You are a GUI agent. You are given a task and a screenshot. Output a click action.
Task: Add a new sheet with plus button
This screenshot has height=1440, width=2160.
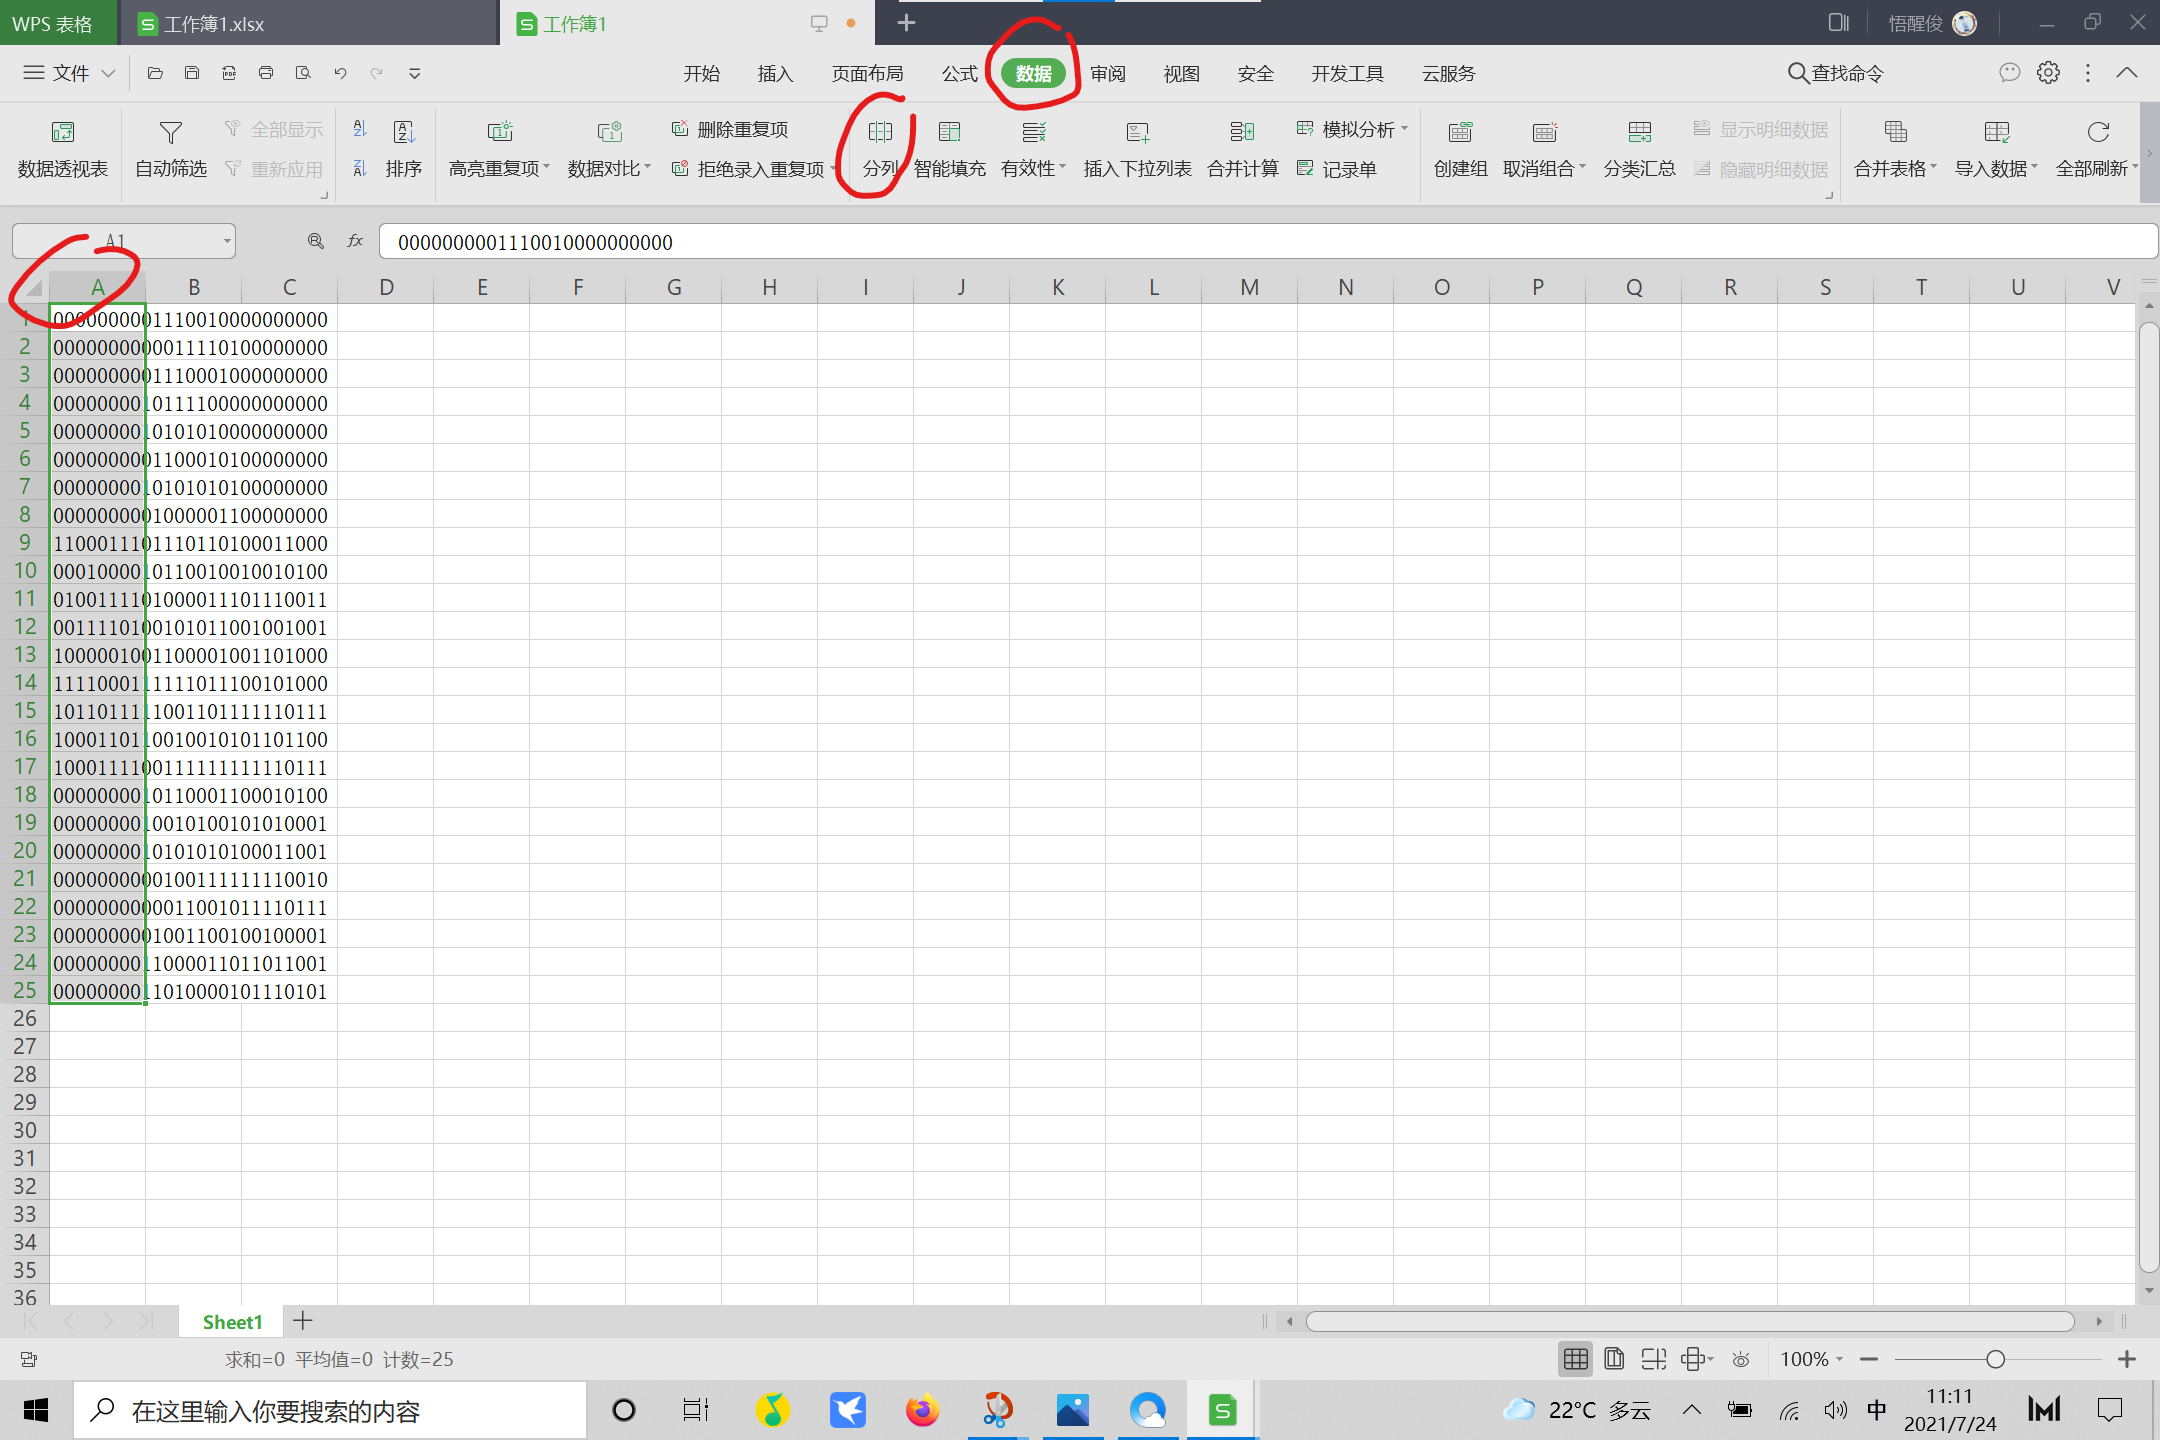tap(303, 1321)
